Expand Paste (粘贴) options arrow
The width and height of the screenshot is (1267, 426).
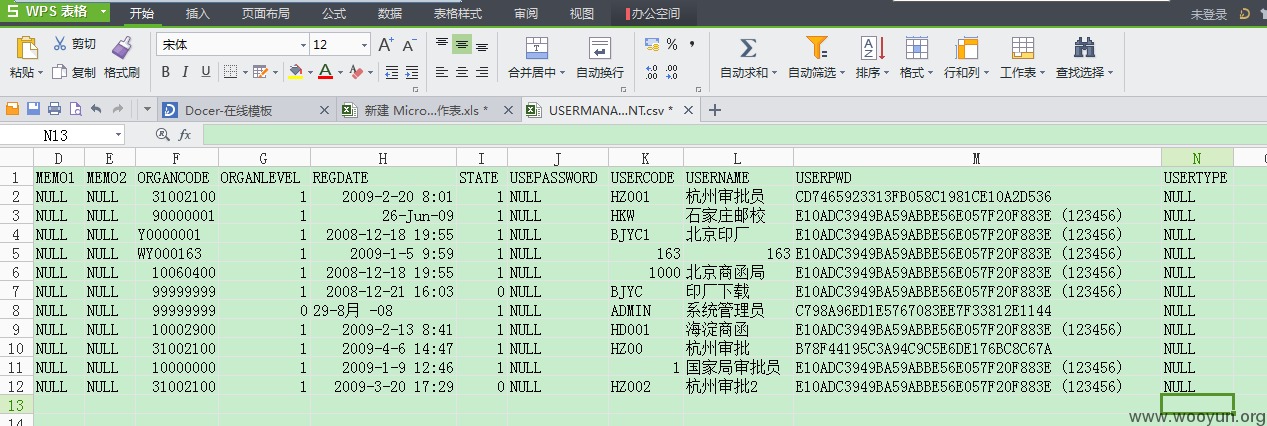click(41, 73)
